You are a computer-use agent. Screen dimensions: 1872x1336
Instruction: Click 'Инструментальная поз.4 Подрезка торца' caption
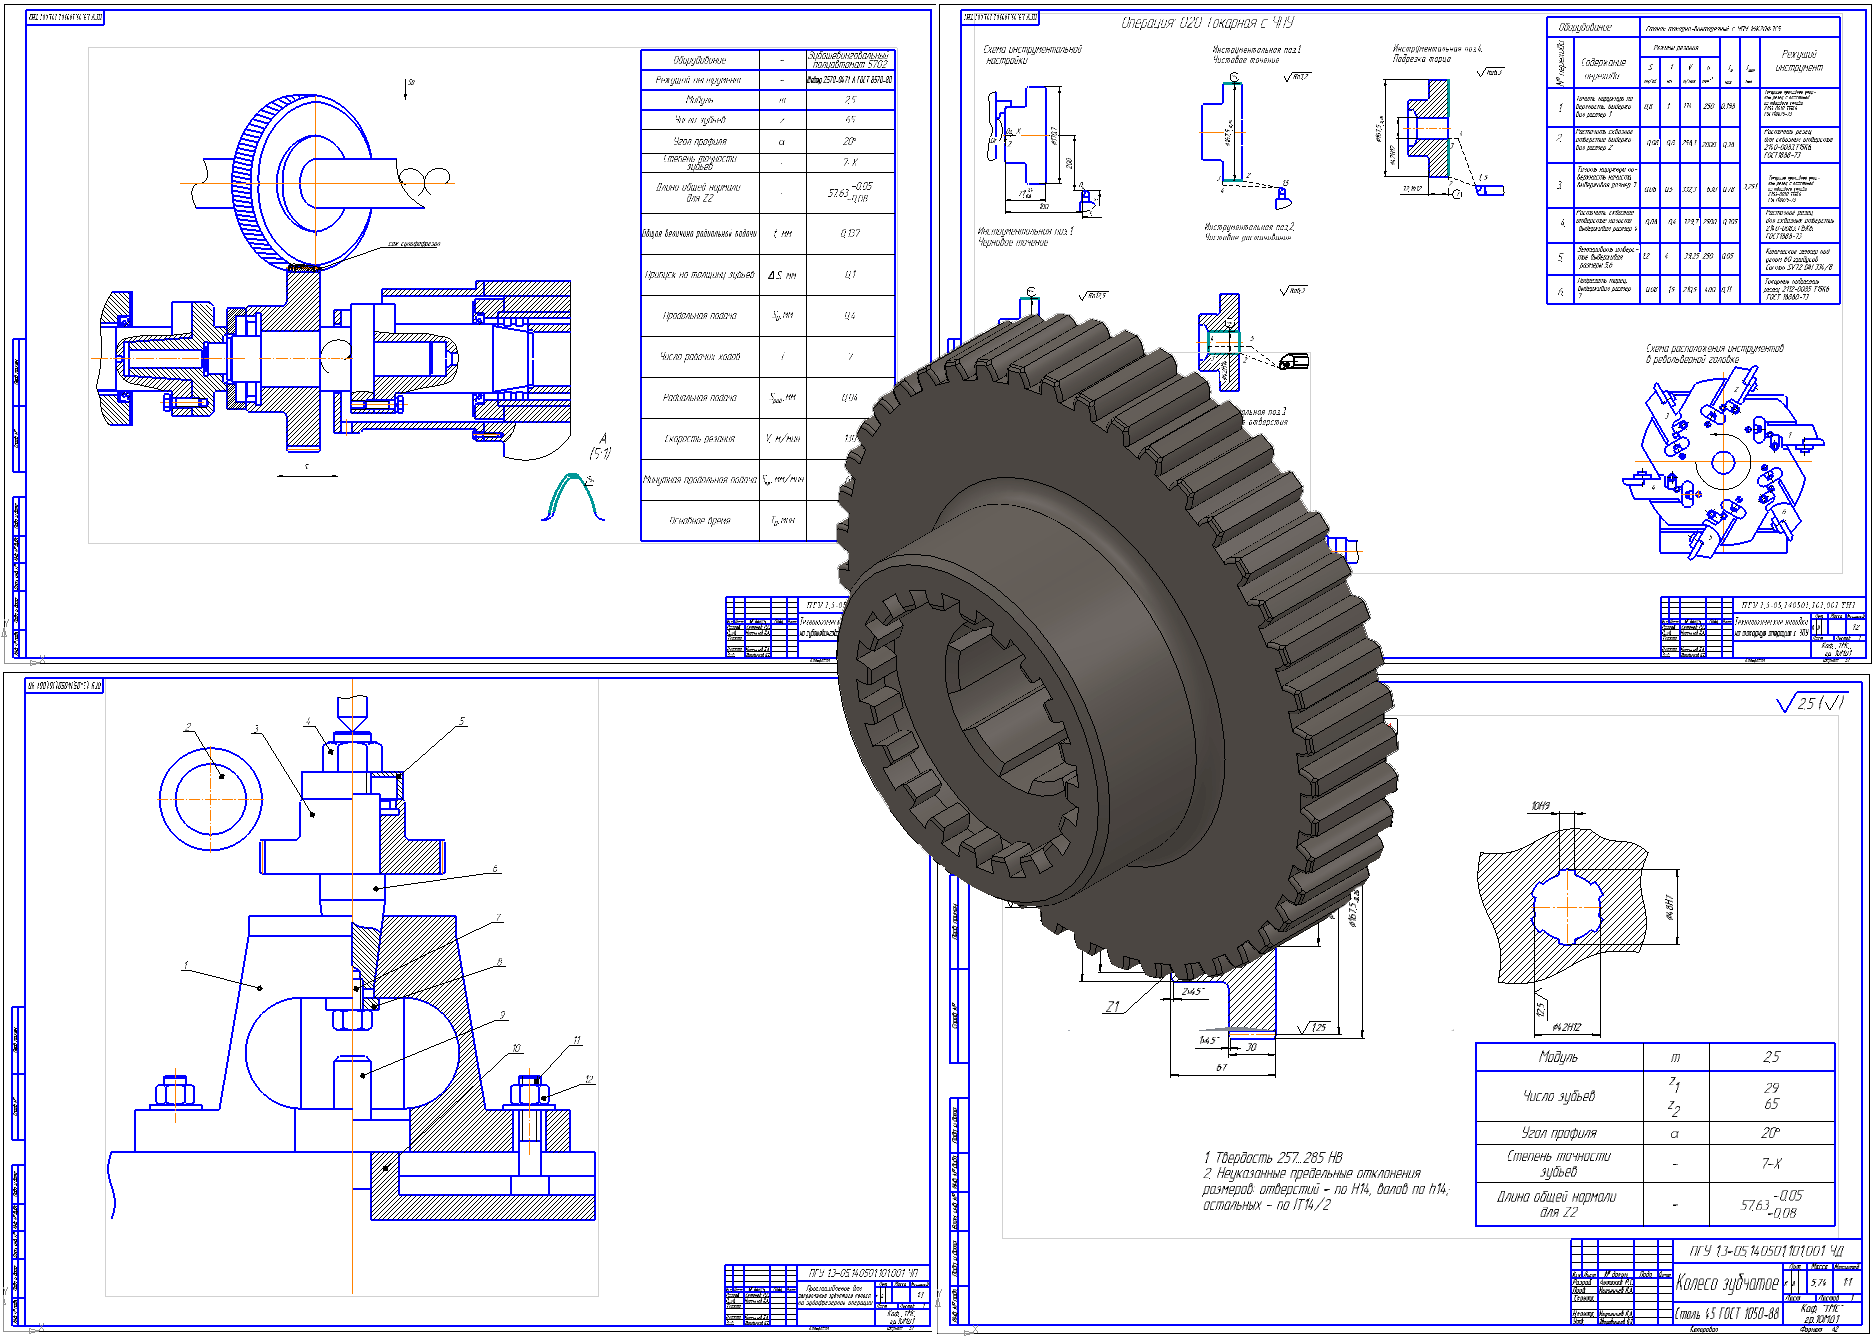[x=1437, y=53]
